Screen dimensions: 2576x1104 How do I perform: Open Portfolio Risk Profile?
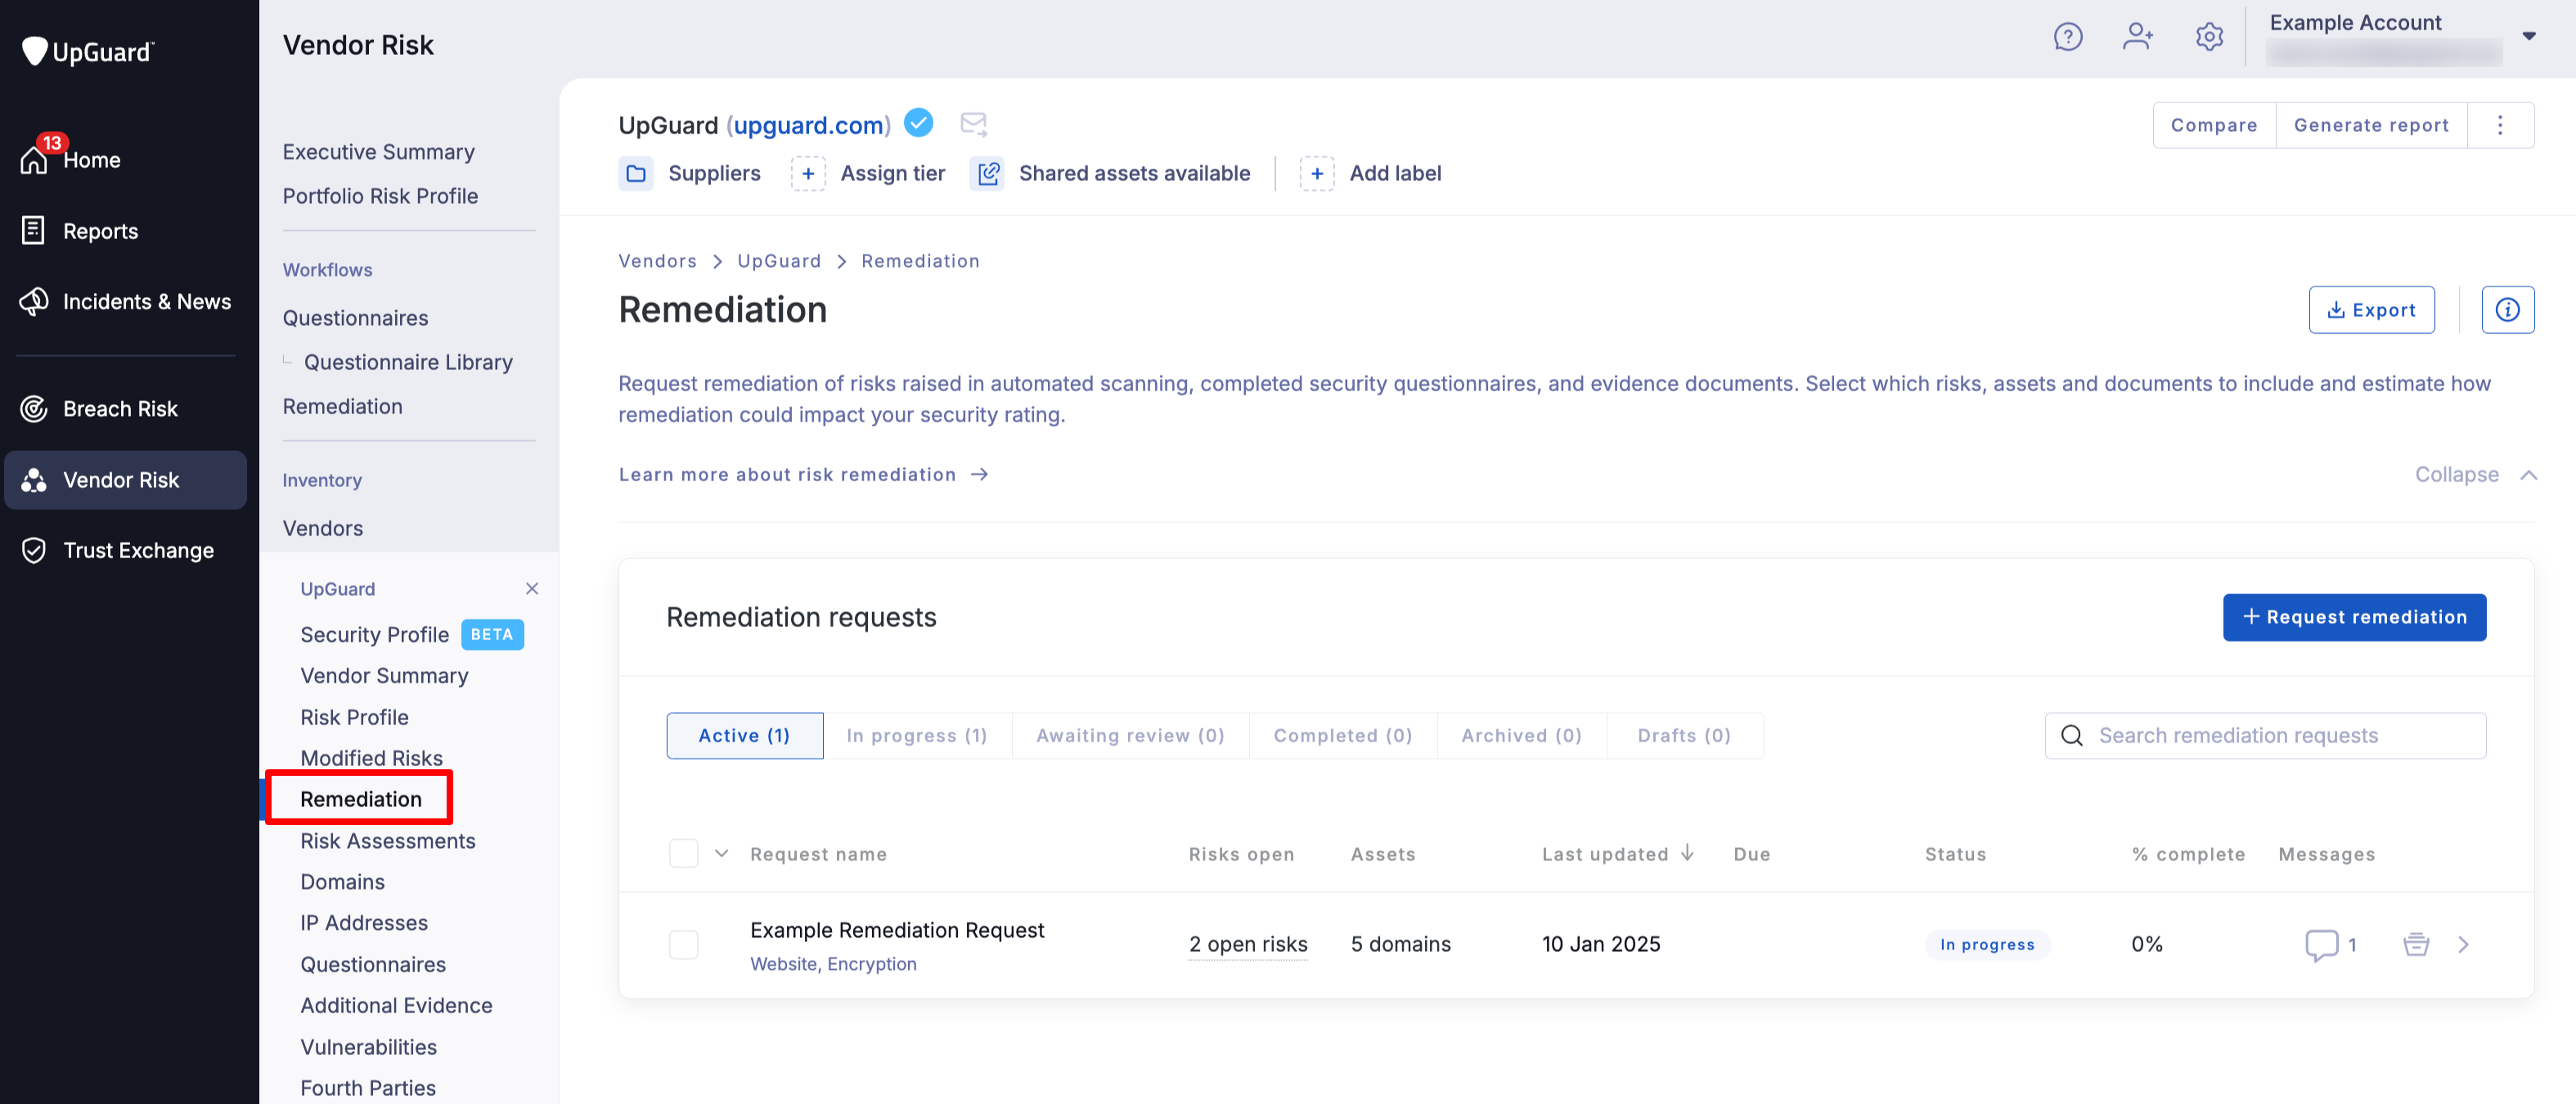380,196
